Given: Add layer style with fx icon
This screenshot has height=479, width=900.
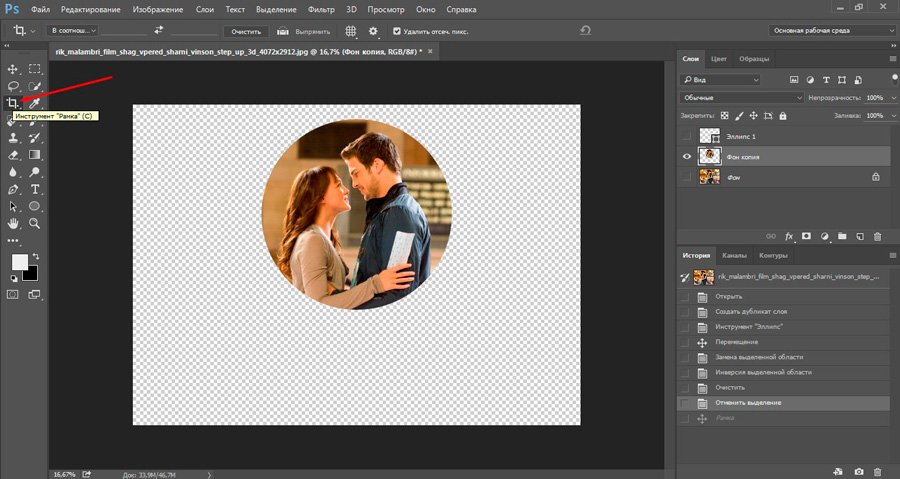Looking at the screenshot, I should pos(788,236).
